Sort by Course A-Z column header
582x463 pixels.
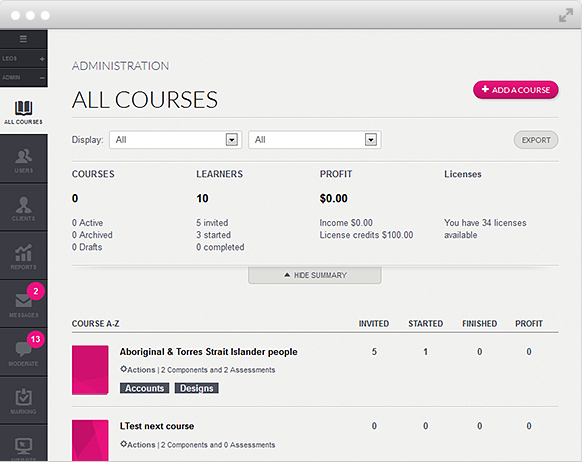coord(95,323)
